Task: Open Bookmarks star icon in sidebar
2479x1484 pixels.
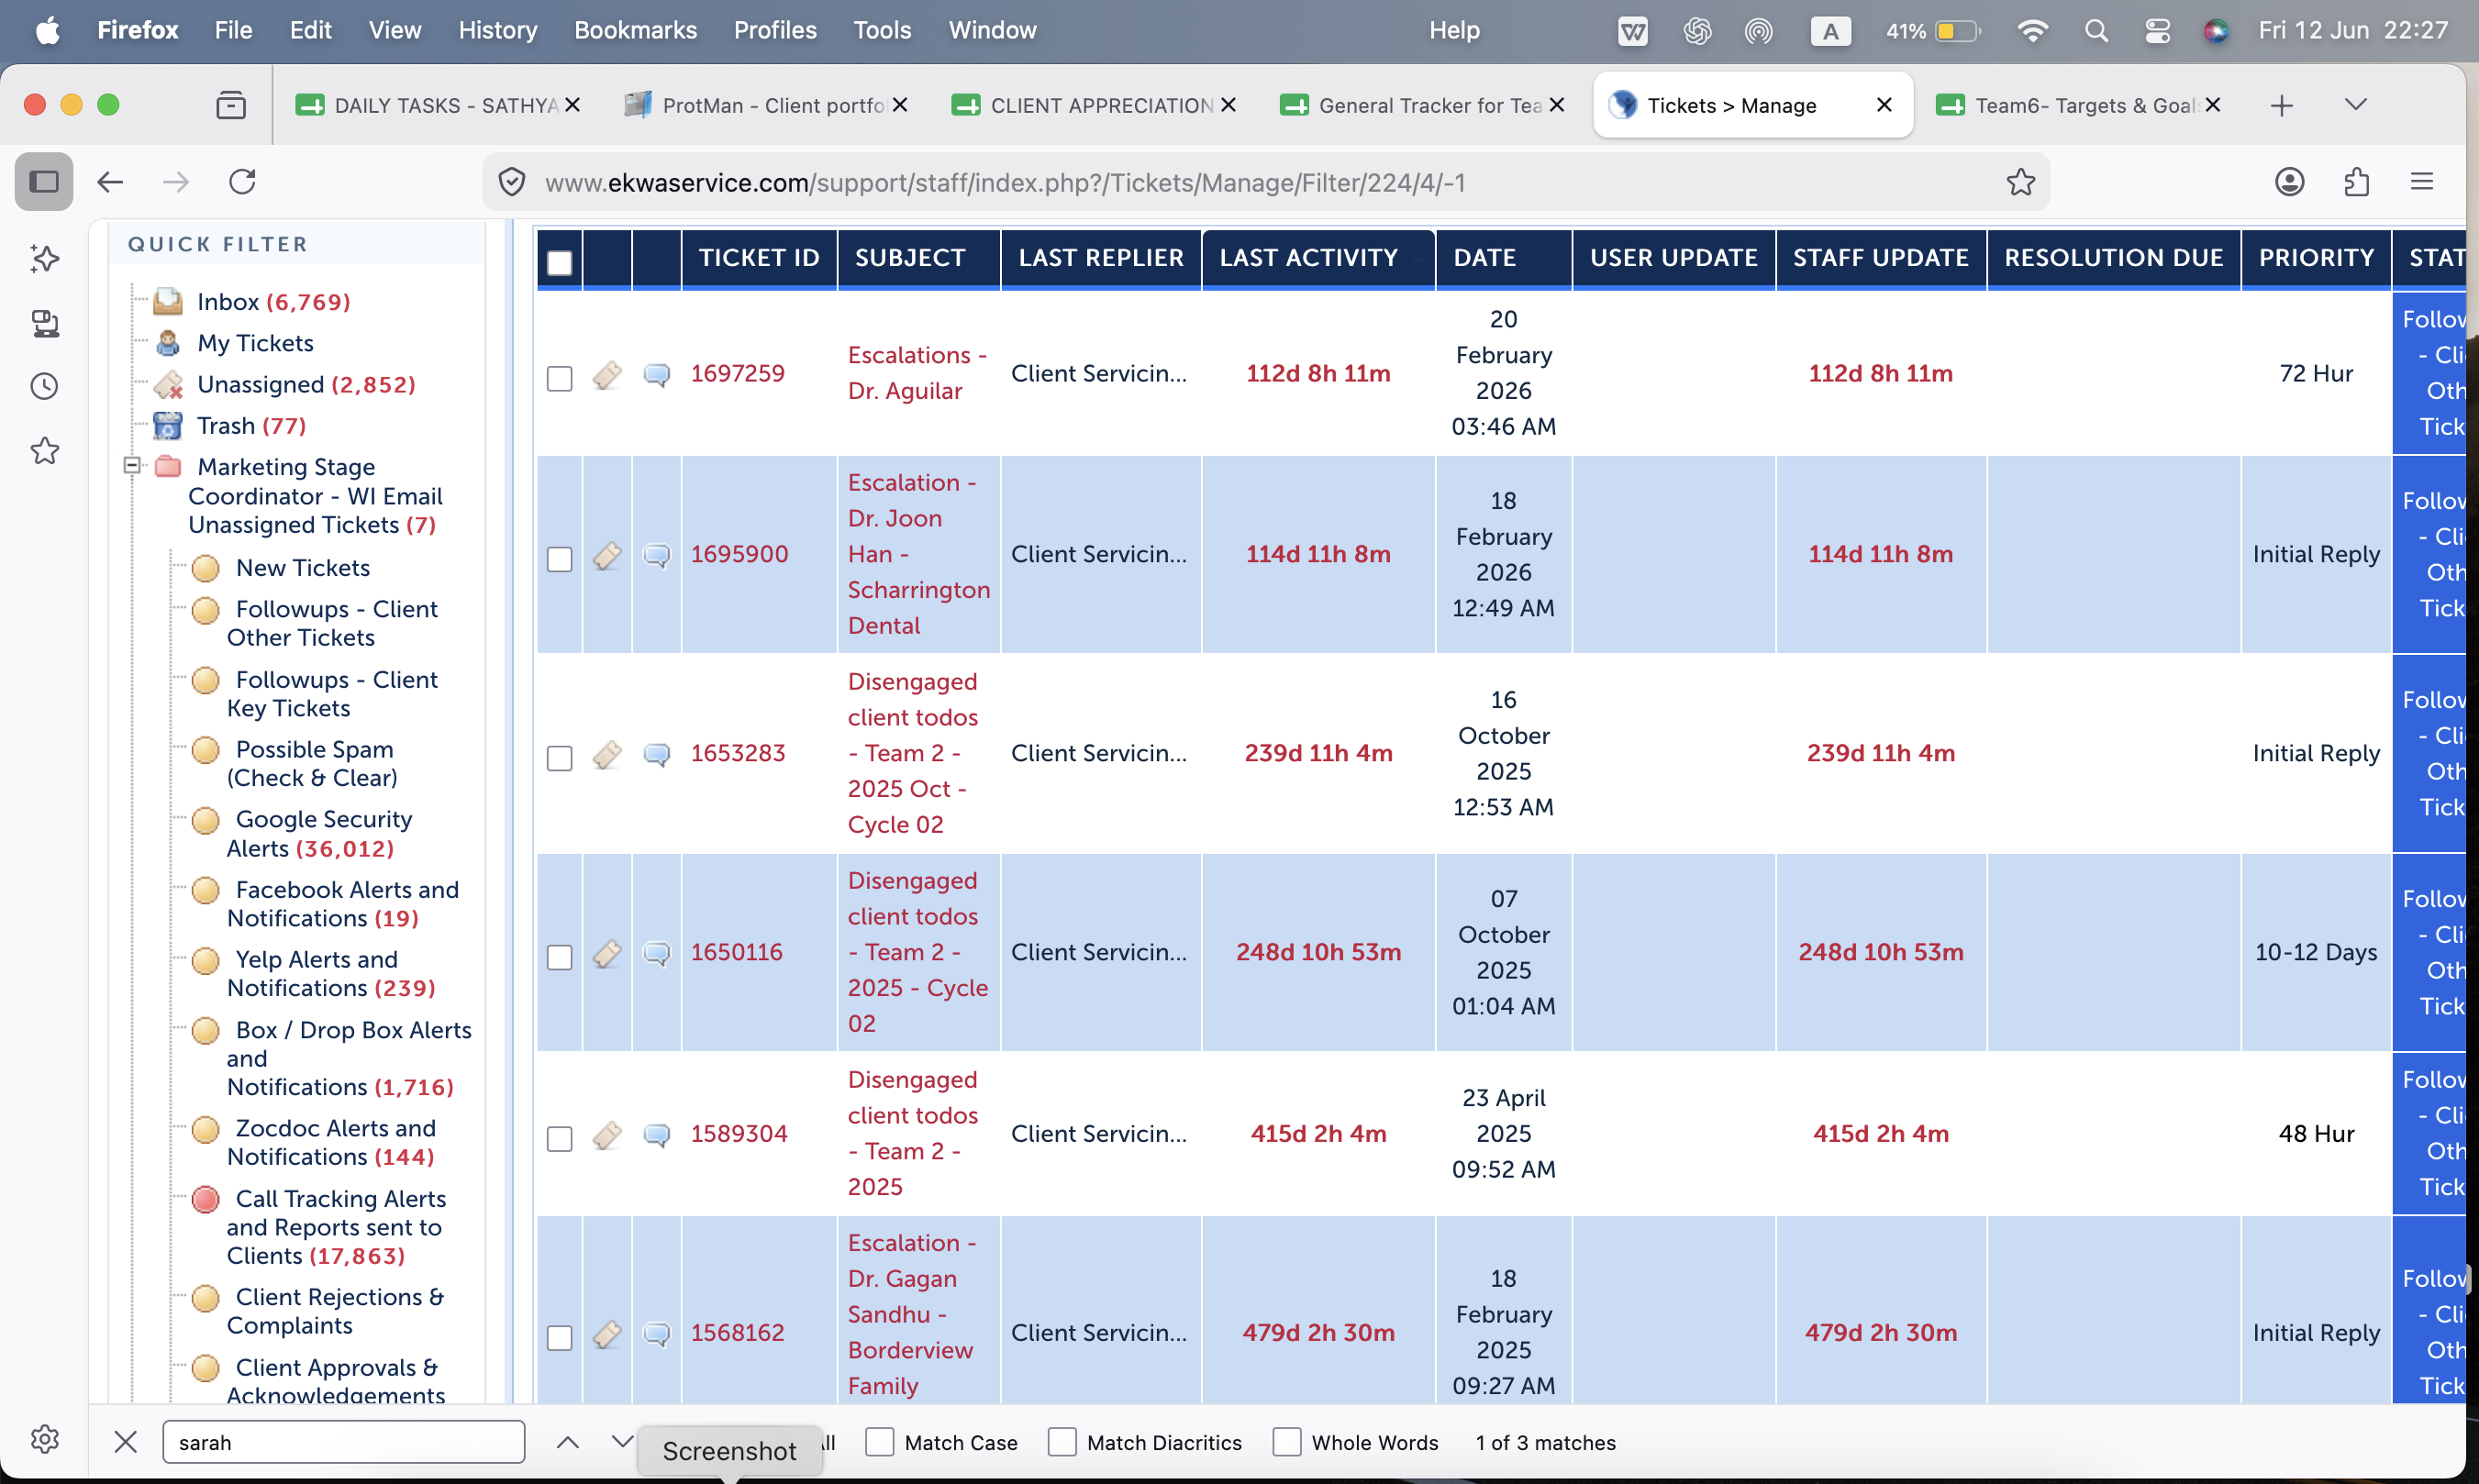Action: point(45,451)
